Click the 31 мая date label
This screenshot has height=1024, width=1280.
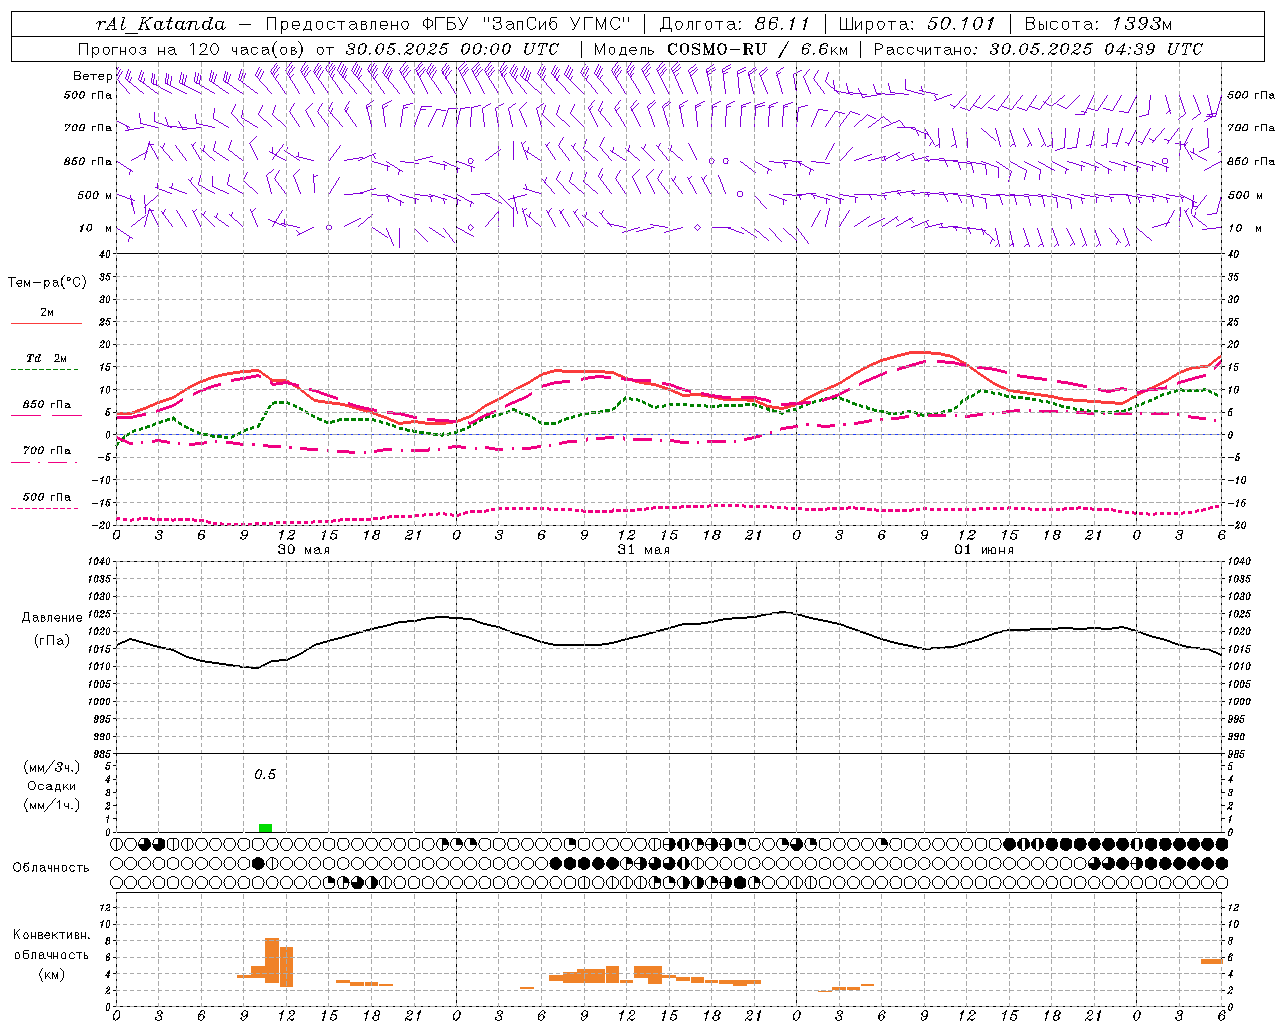pos(644,550)
